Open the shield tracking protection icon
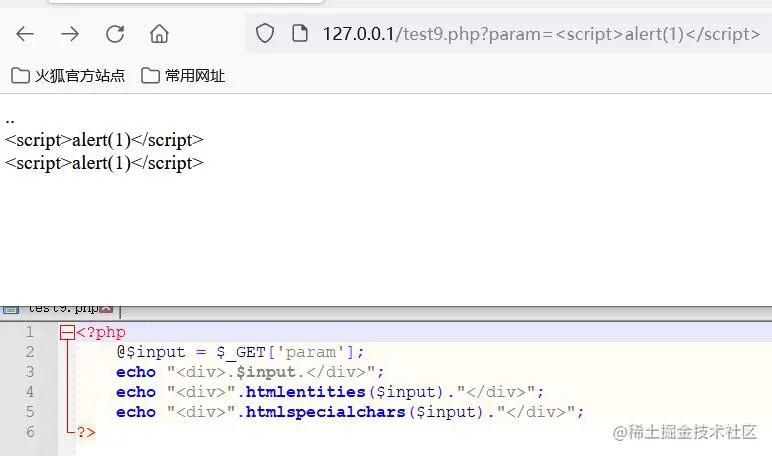This screenshot has width=772, height=456. [265, 33]
